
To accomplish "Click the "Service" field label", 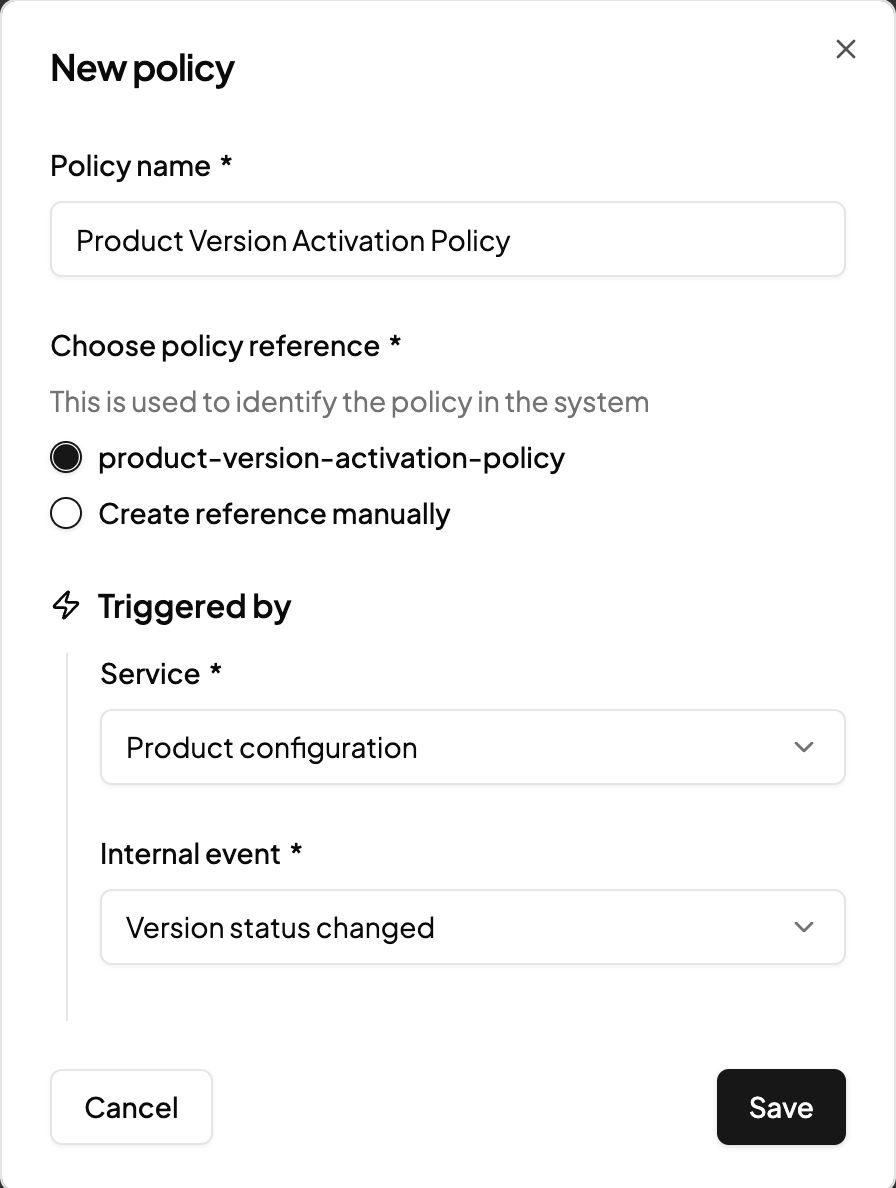I will point(151,674).
